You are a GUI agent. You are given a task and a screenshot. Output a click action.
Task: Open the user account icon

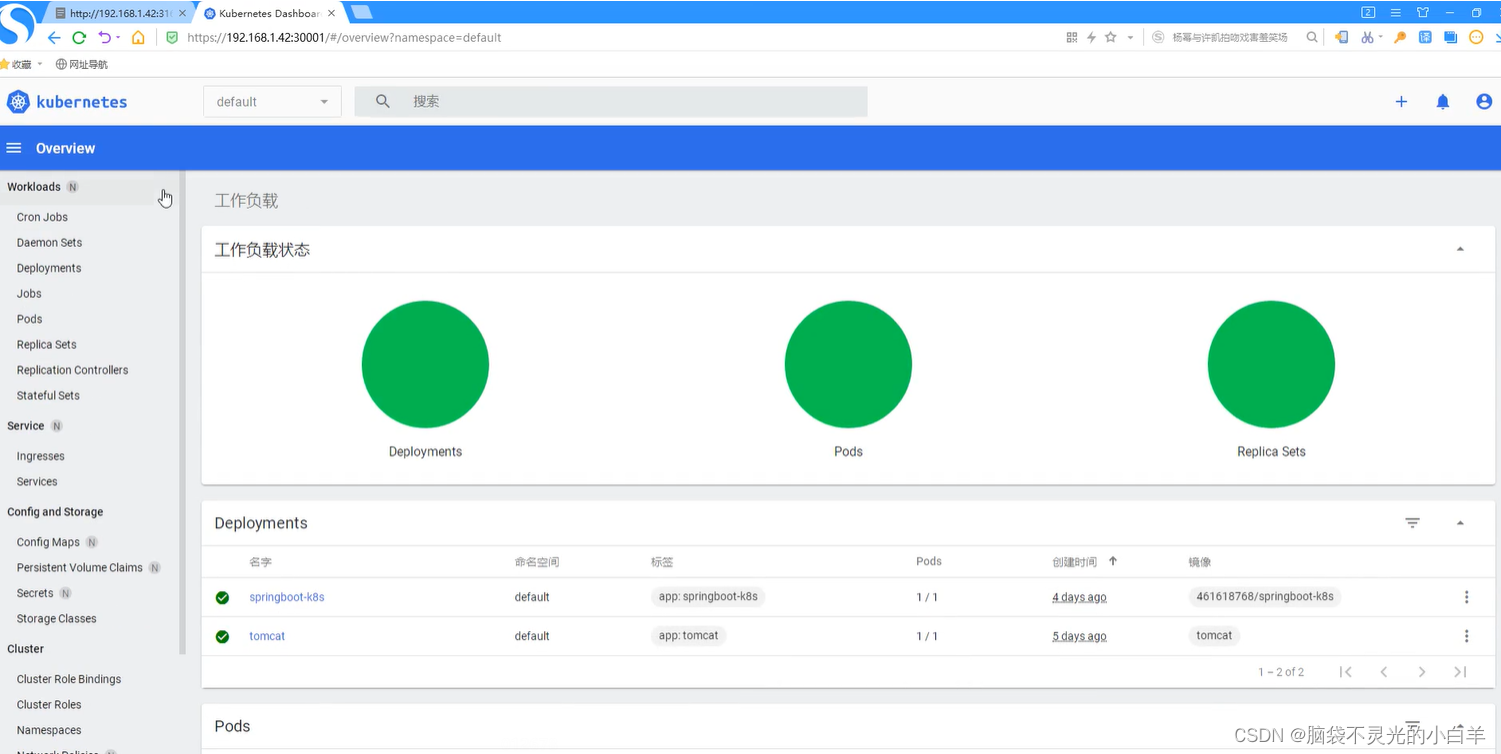[1484, 101]
